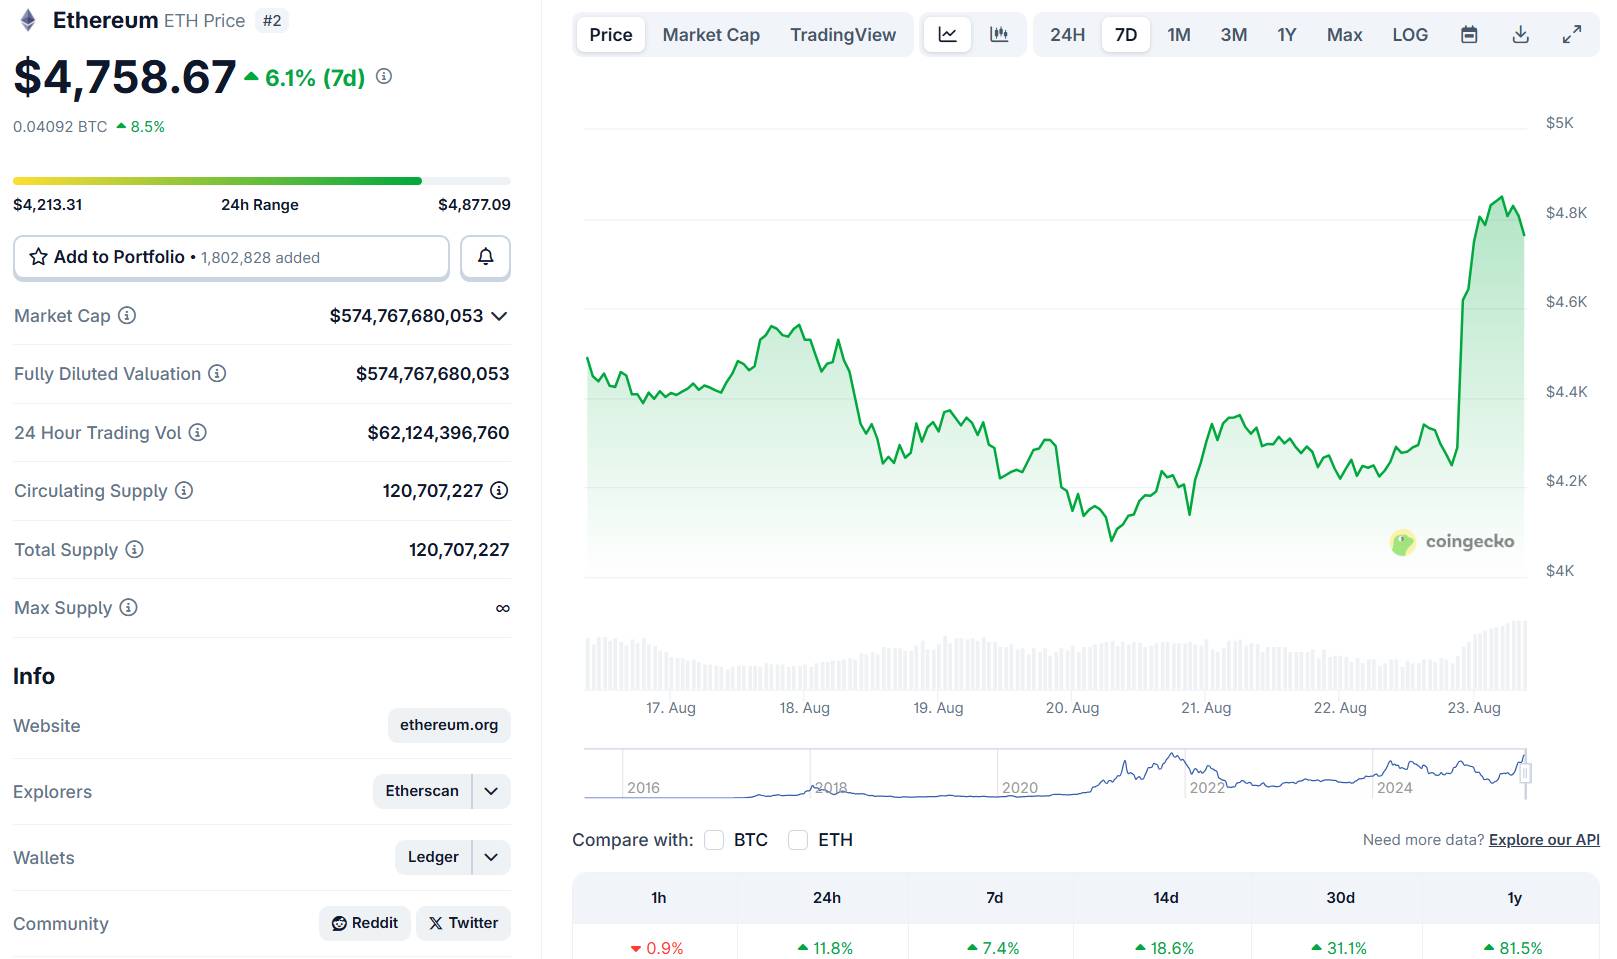The width and height of the screenshot is (1617, 959).
Task: Click the $62,124,396,760 trading volume value
Action: pyautogui.click(x=438, y=433)
